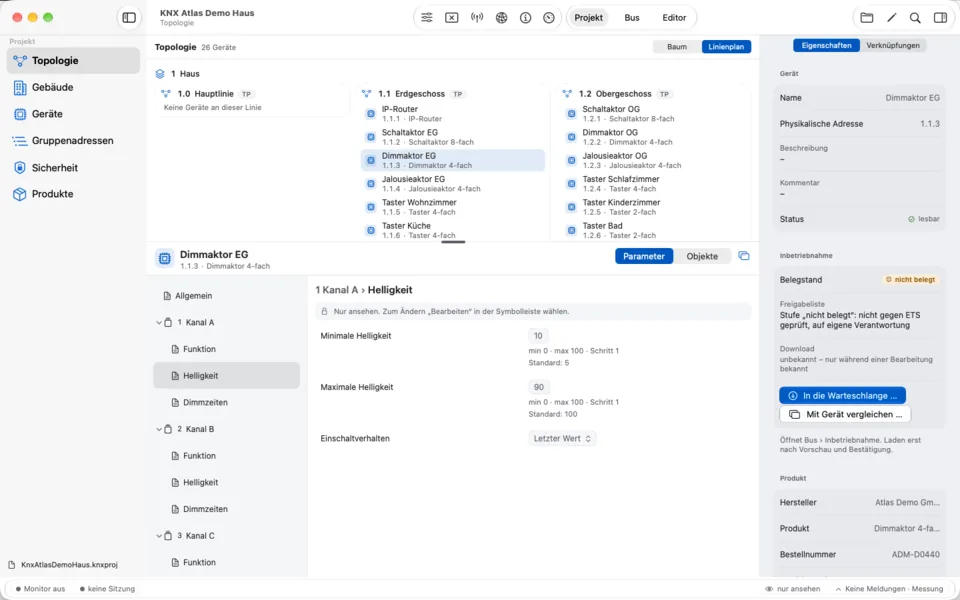Viewport: 960px width, 600px height.
Task: Click the 1.1 Erdgeschoss line icon
Action: coord(366,94)
